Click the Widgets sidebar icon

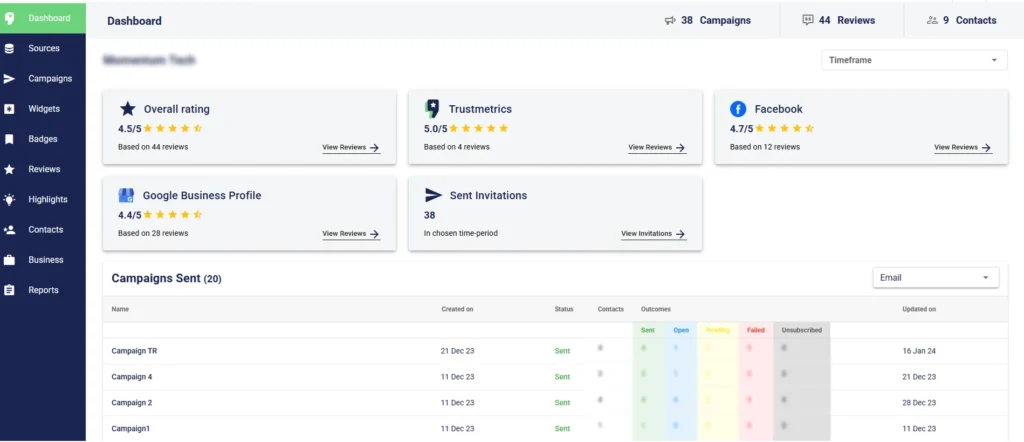click(9, 109)
